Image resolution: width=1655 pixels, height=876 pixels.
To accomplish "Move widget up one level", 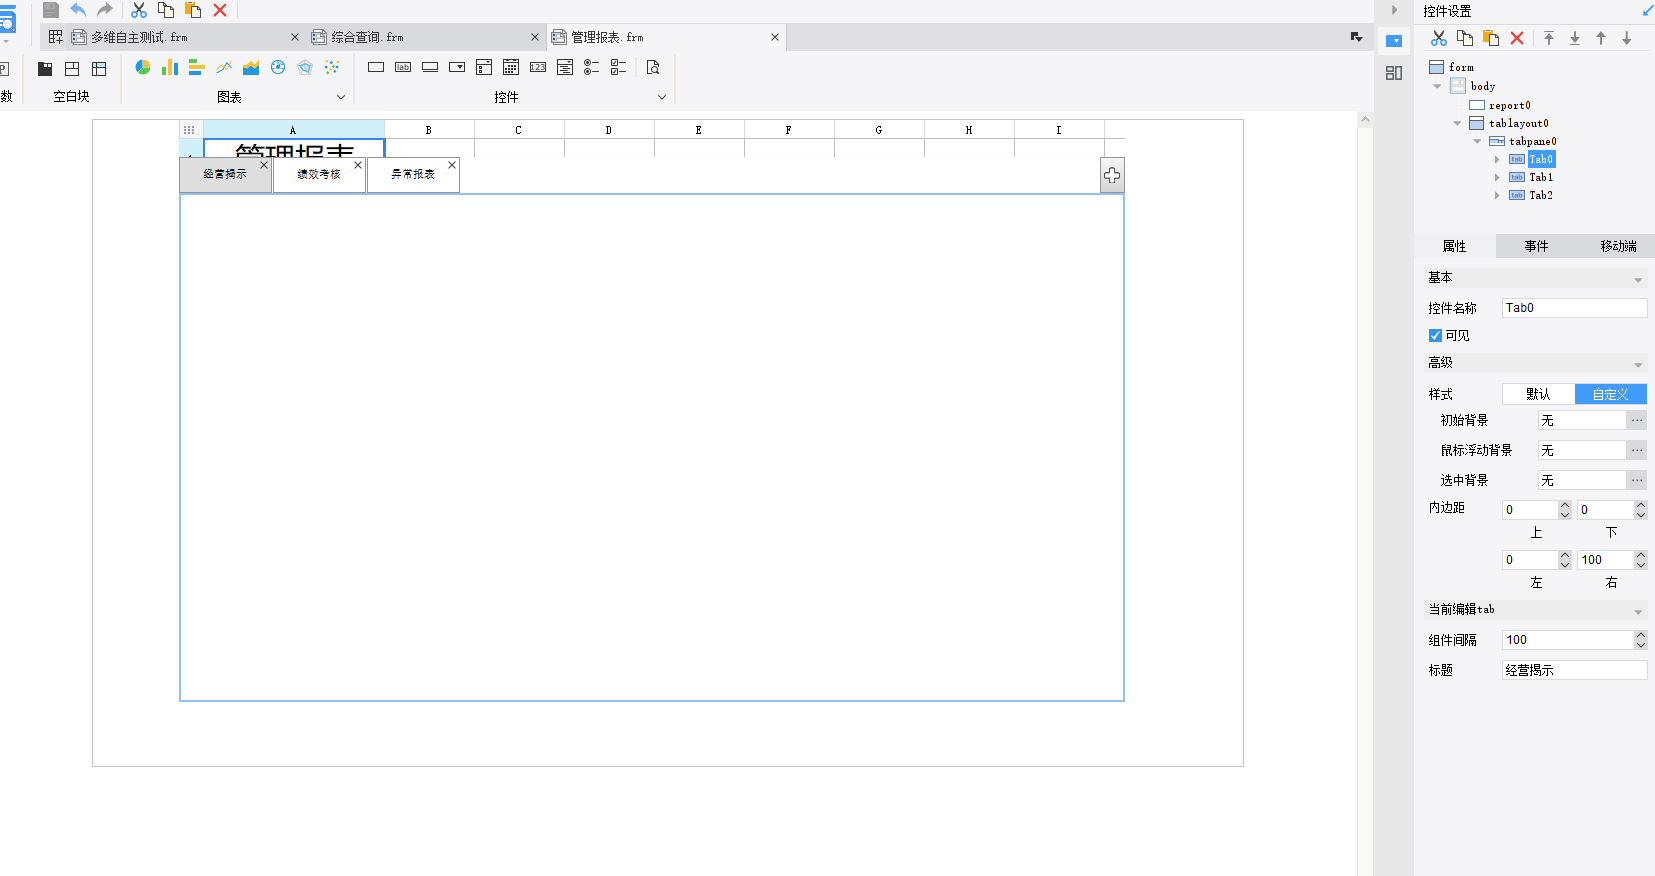I will pyautogui.click(x=1601, y=38).
